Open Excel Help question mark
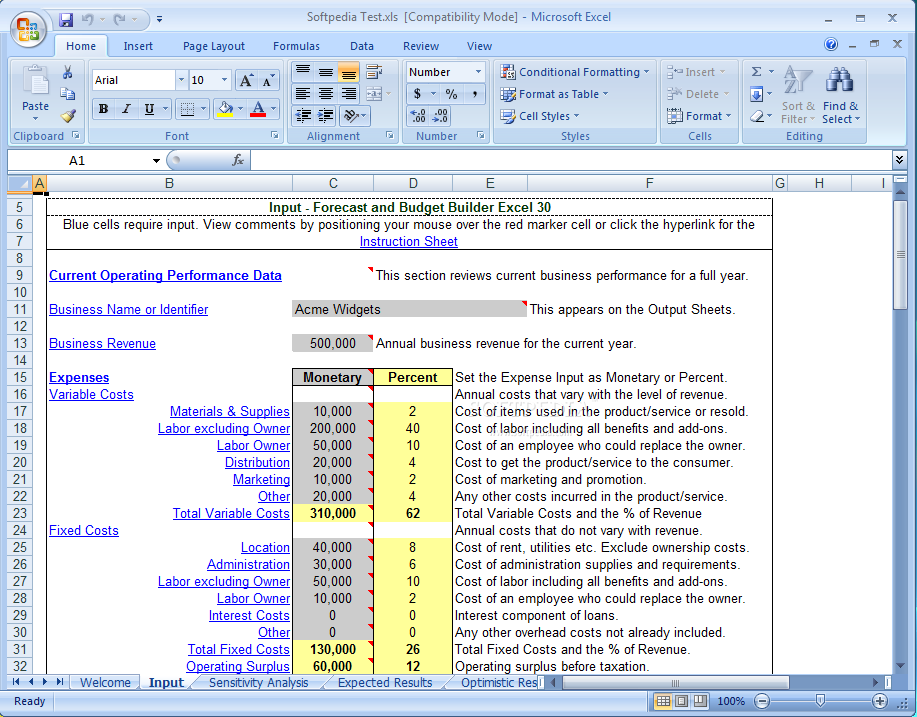 pos(830,44)
